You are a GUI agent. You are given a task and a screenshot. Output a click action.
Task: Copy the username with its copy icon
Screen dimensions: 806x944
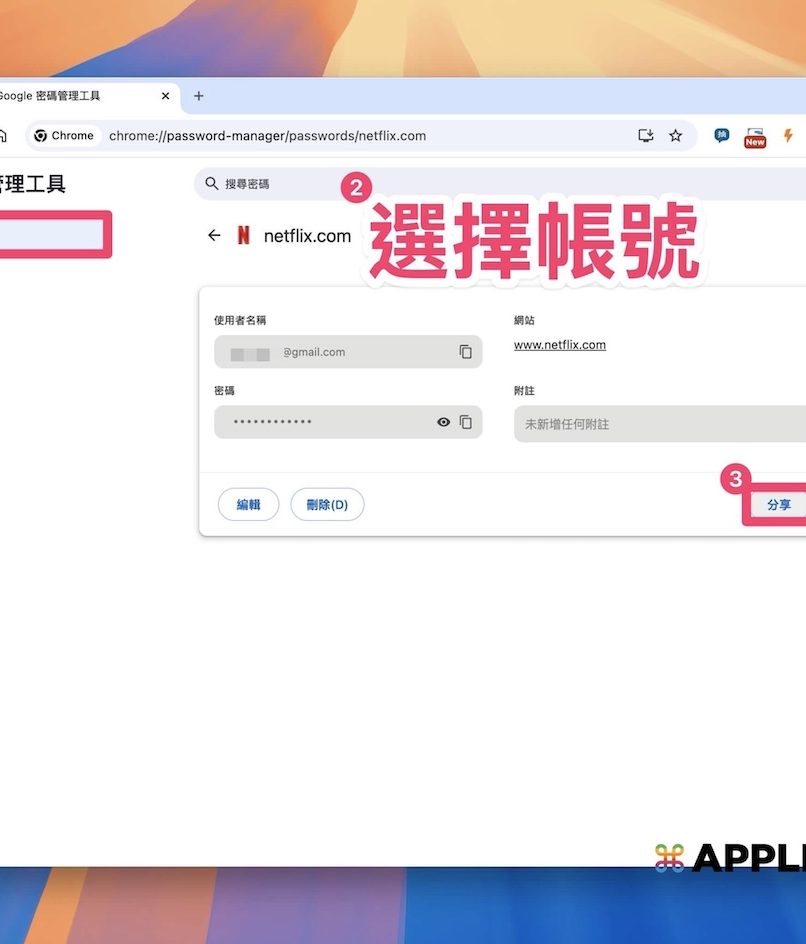[x=465, y=352]
